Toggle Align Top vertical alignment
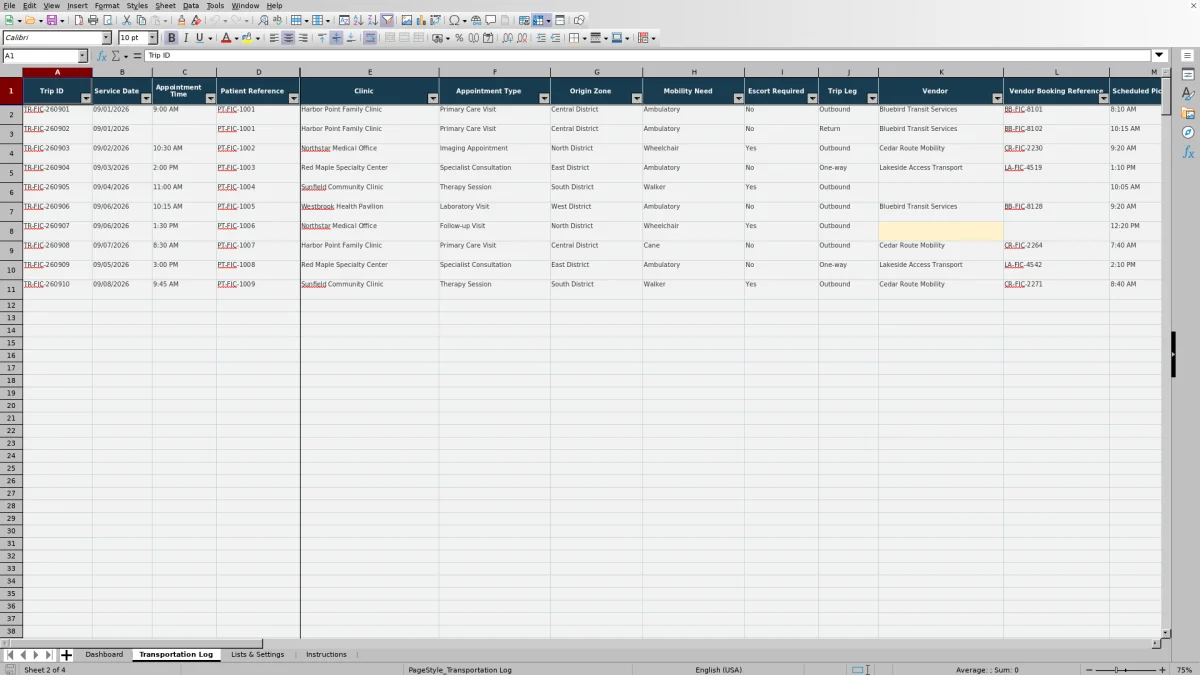 pyautogui.click(x=322, y=38)
